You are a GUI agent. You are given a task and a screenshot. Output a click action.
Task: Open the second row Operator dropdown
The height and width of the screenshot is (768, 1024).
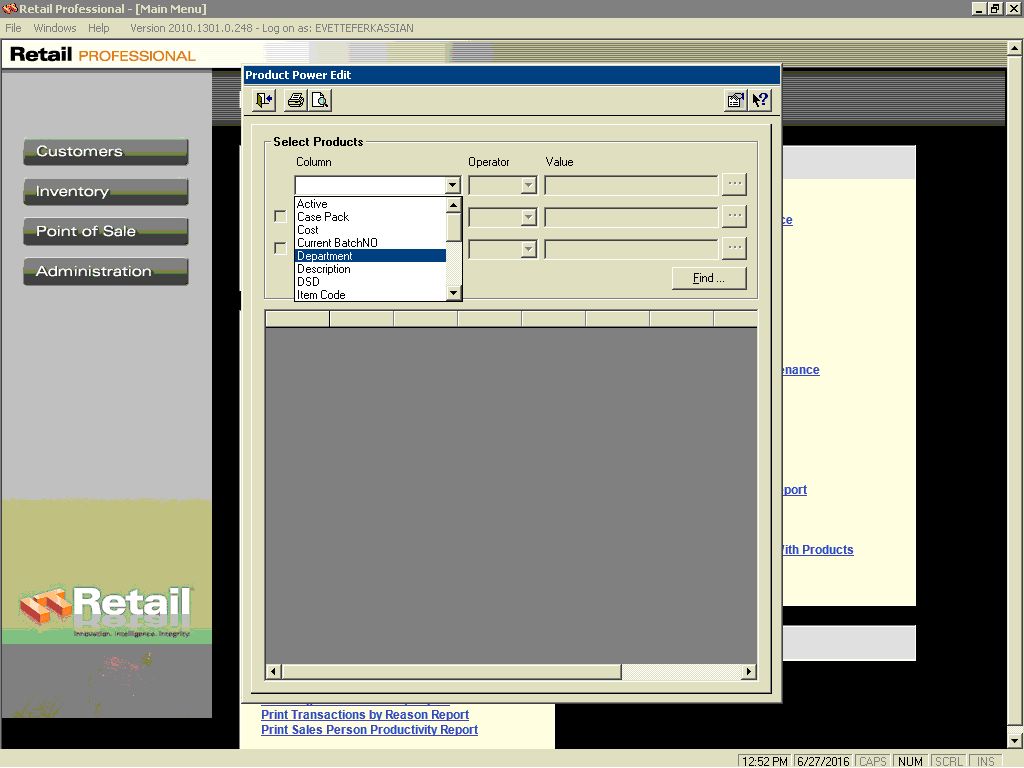pos(528,217)
